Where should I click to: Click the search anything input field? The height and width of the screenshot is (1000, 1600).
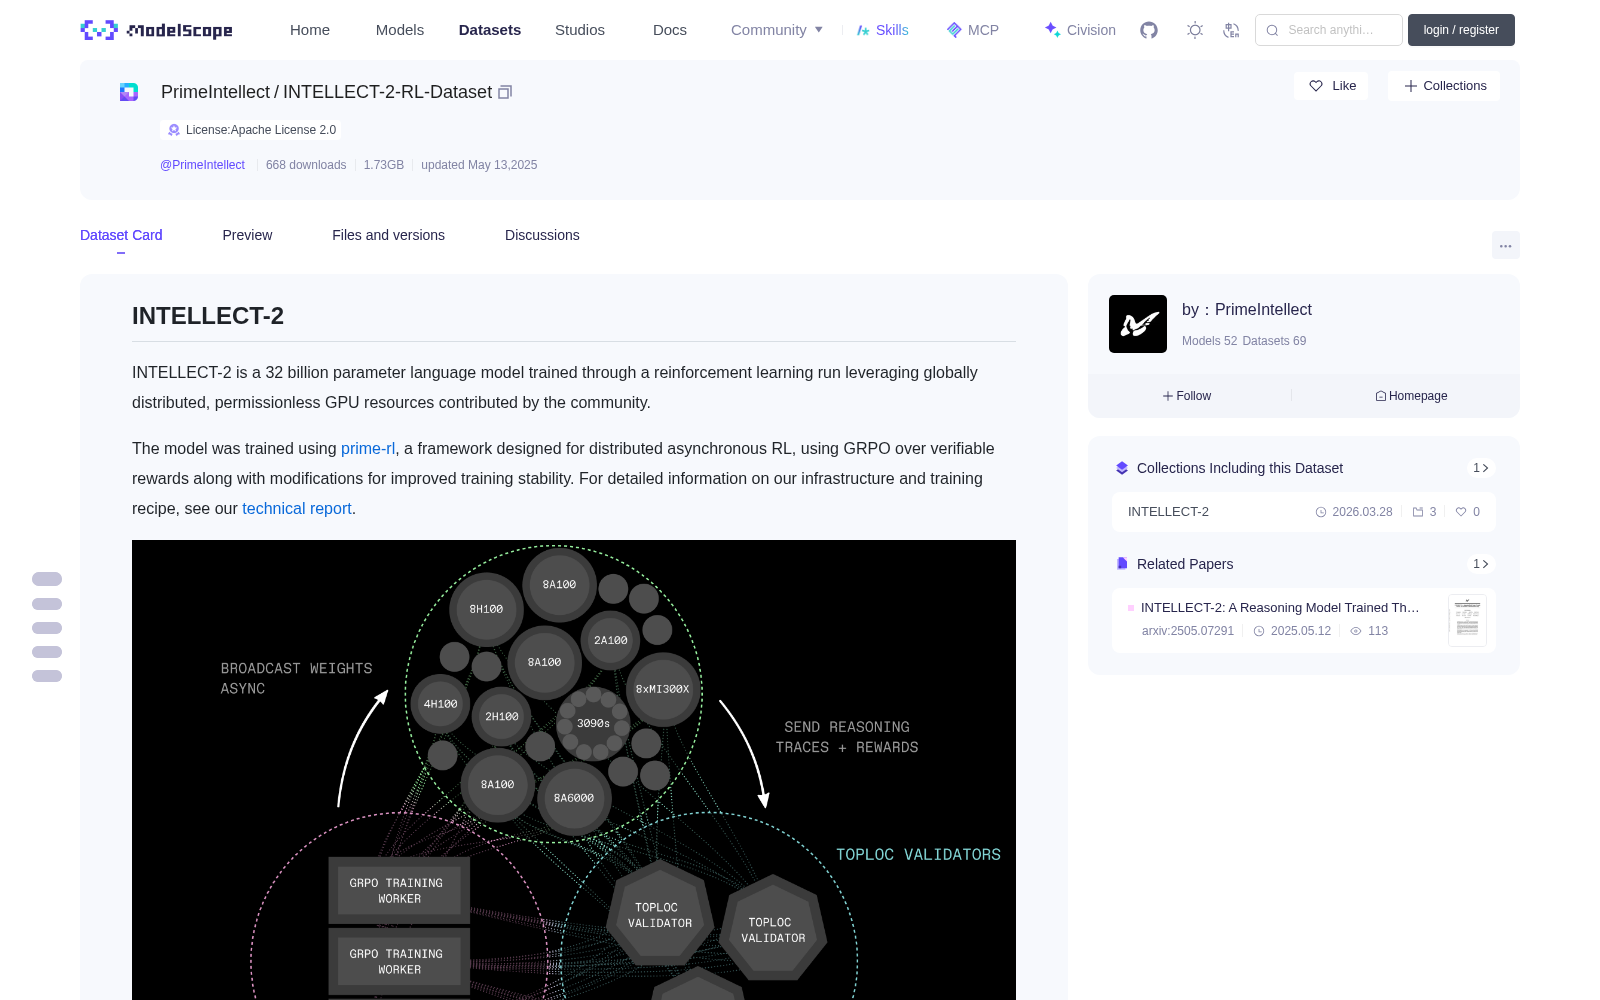(1329, 30)
